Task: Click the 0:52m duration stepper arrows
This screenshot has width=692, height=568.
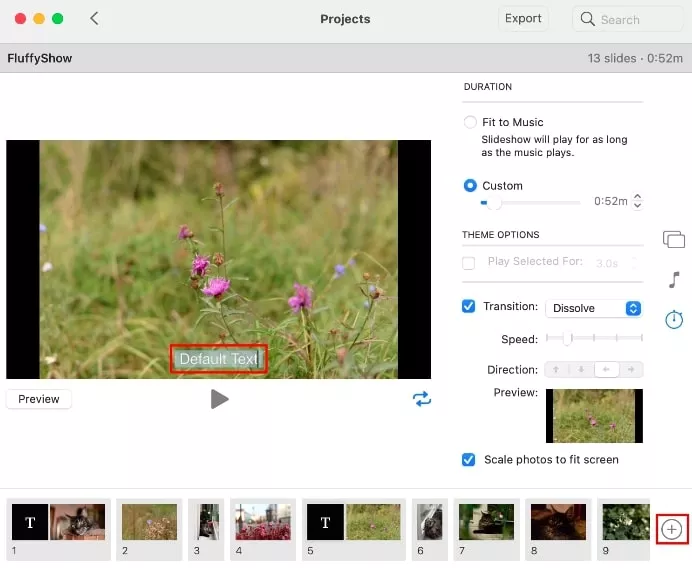Action: pos(637,201)
